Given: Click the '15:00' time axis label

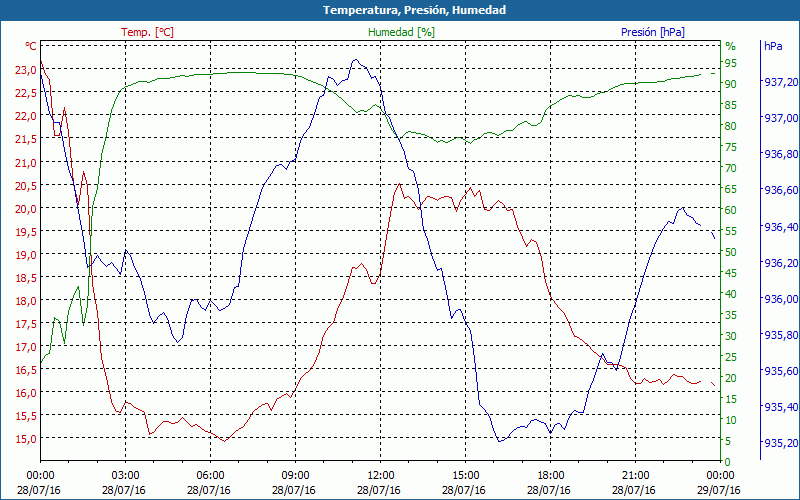Looking at the screenshot, I should tap(465, 476).
